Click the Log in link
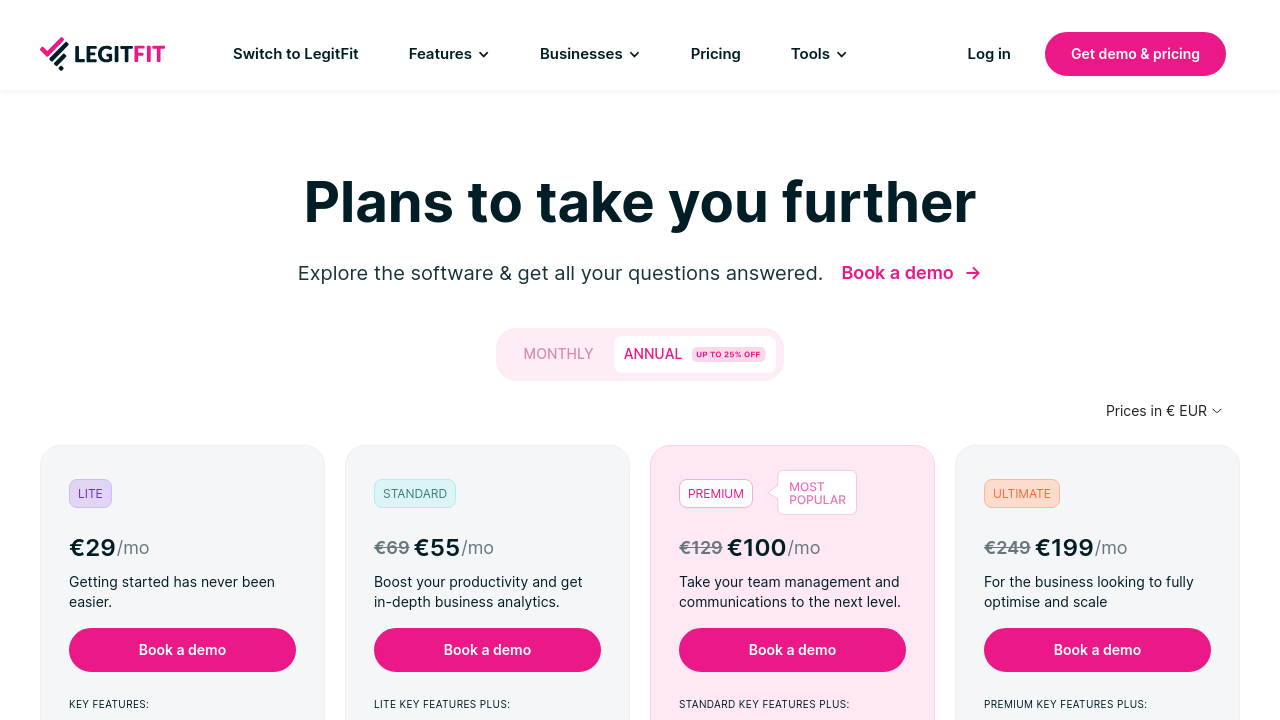The height and width of the screenshot is (720, 1280). click(988, 54)
